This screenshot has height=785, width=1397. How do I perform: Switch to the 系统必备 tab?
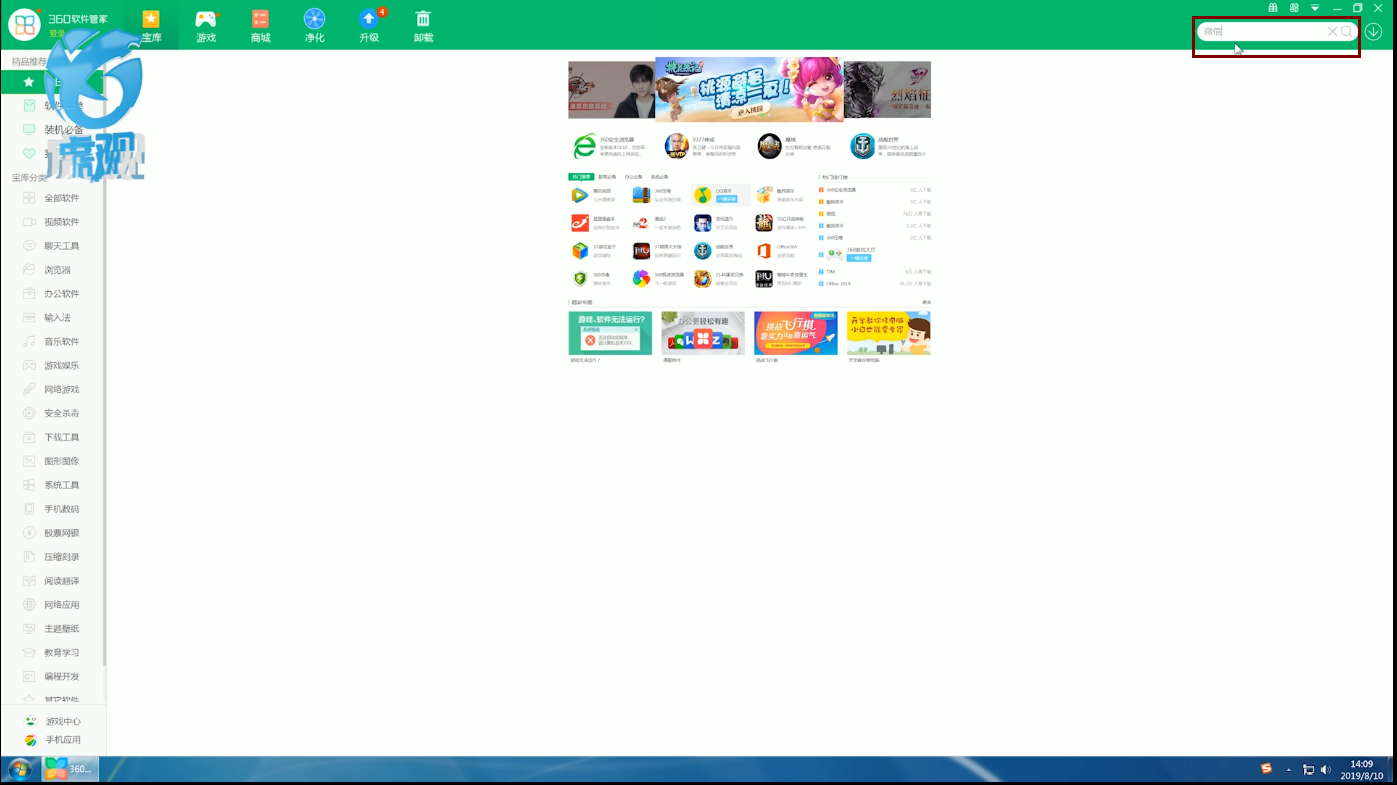tap(659, 177)
